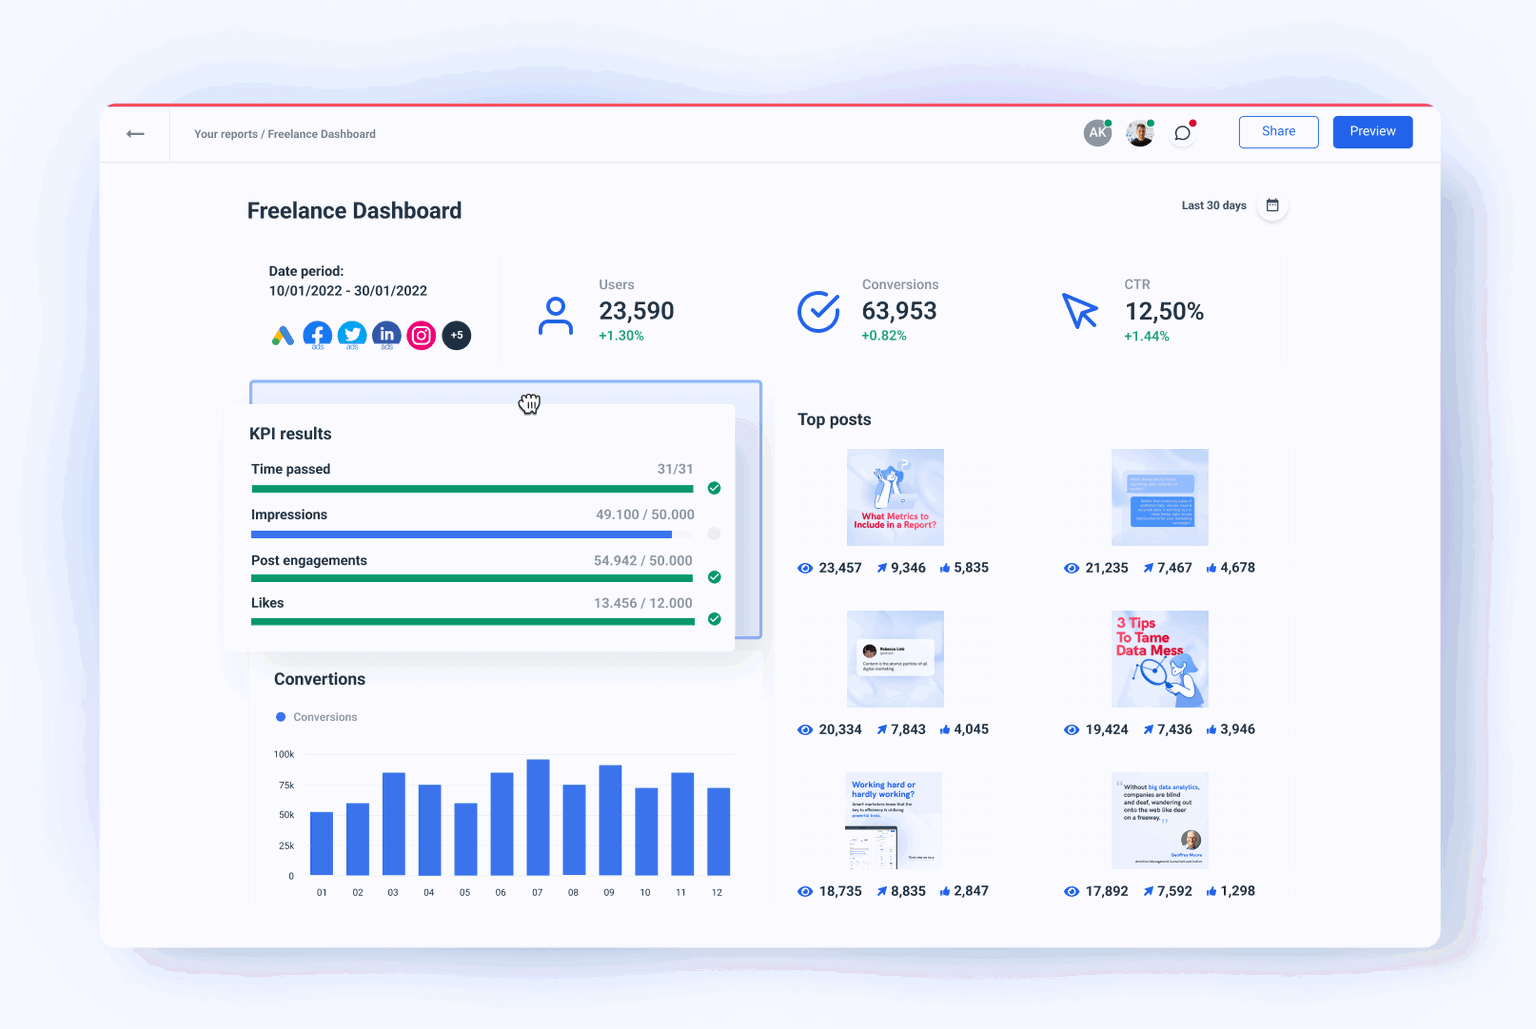Open the Last 30 days date selector
This screenshot has width=1536, height=1029.
point(1213,205)
